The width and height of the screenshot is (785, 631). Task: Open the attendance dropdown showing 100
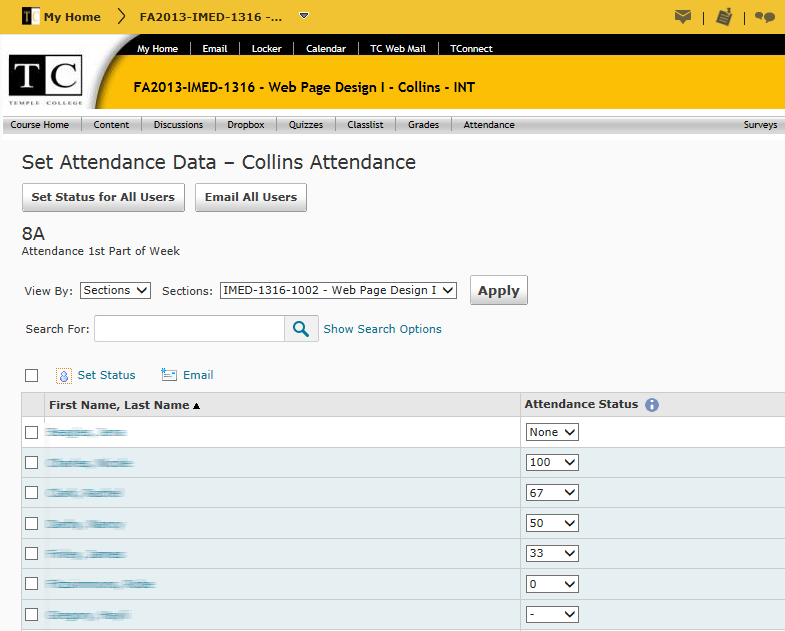coord(552,462)
